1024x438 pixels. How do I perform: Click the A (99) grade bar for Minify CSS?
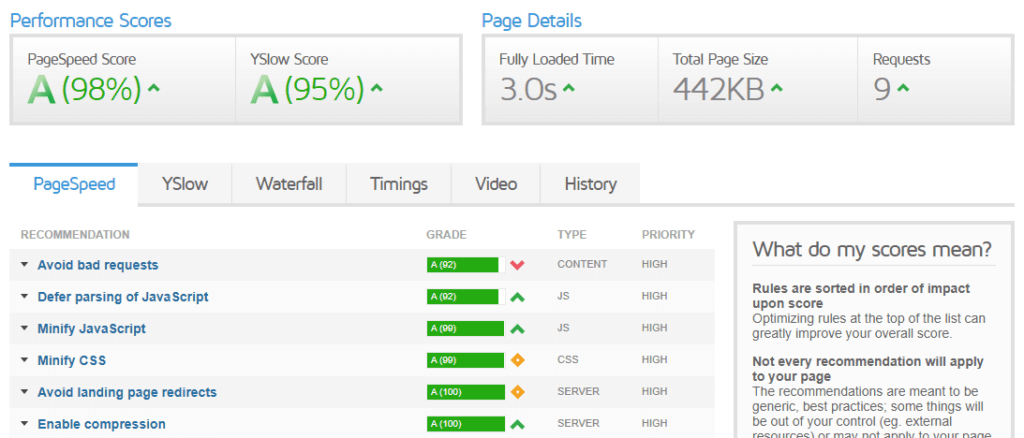pyautogui.click(x=466, y=360)
